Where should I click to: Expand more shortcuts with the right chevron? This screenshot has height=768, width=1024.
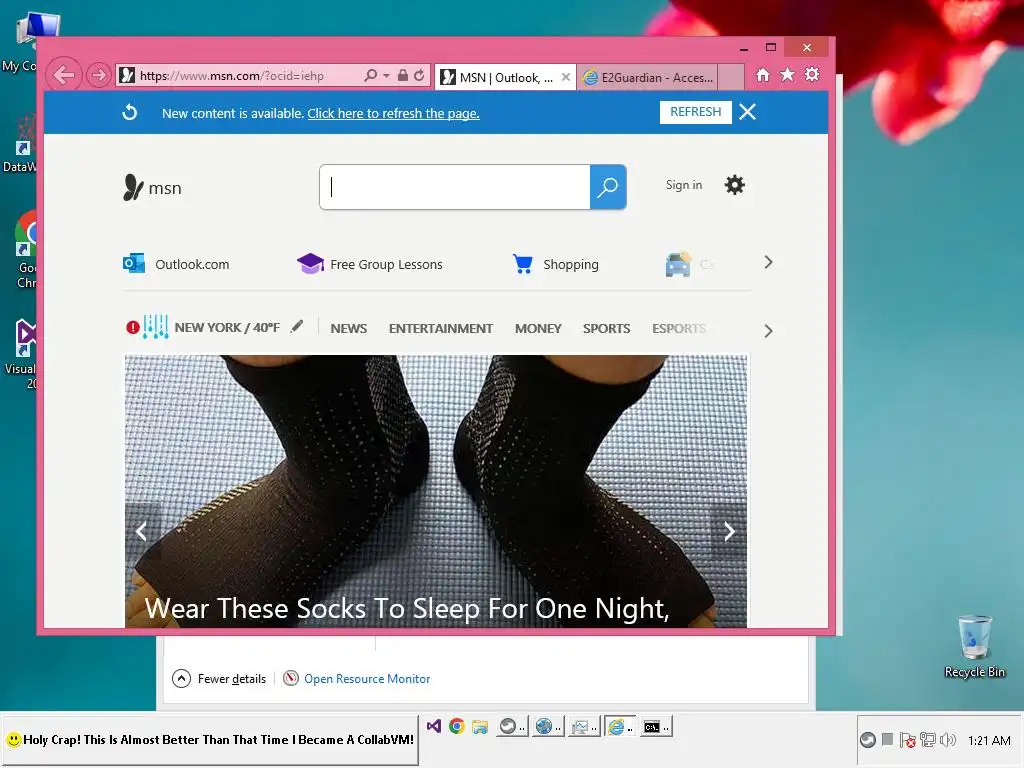tap(768, 263)
